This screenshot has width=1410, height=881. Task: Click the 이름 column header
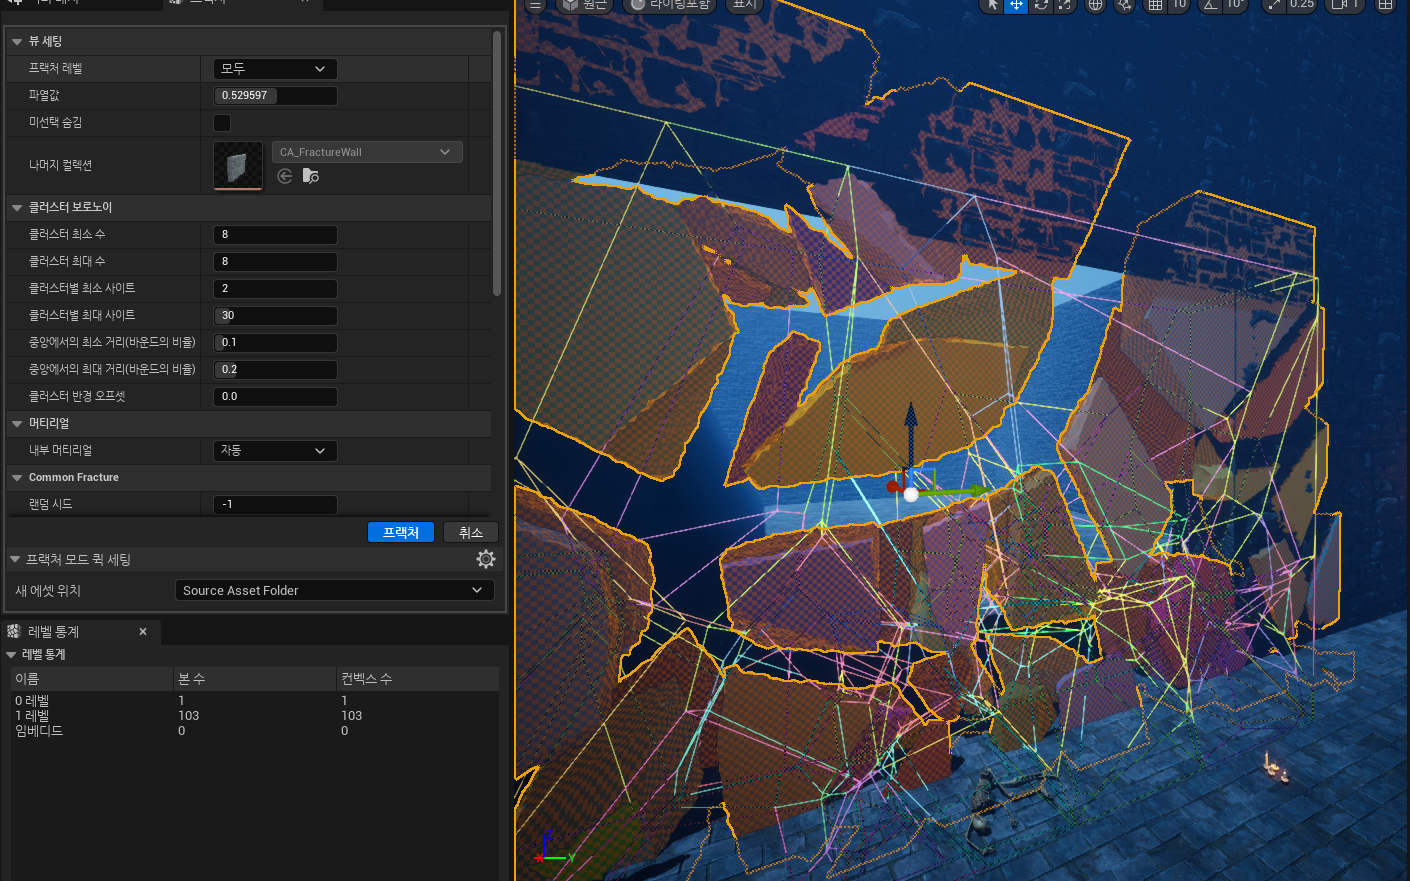click(x=92, y=679)
